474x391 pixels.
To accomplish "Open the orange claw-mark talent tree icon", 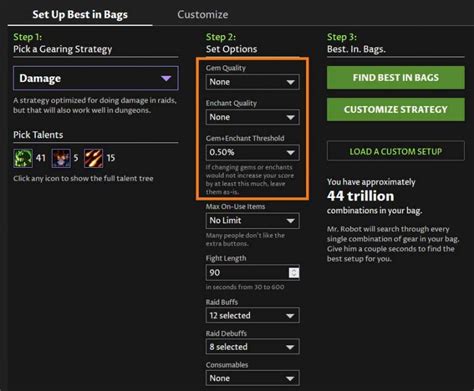I will 93,158.
